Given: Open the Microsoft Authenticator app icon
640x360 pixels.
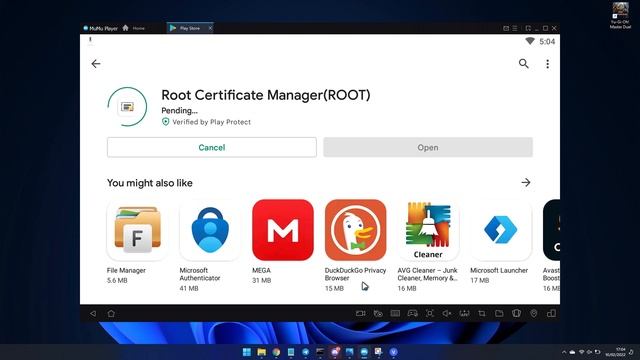Looking at the screenshot, I should coord(210,230).
